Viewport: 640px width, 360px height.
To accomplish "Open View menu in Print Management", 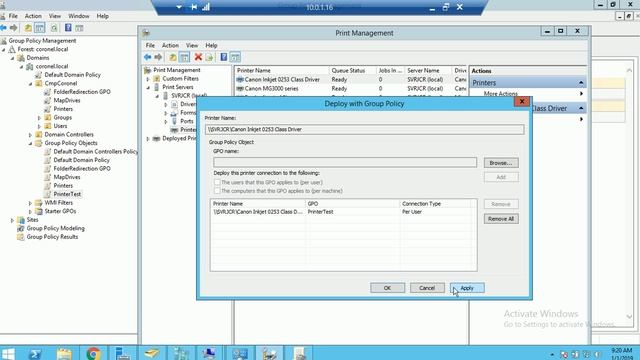I will [x=192, y=45].
